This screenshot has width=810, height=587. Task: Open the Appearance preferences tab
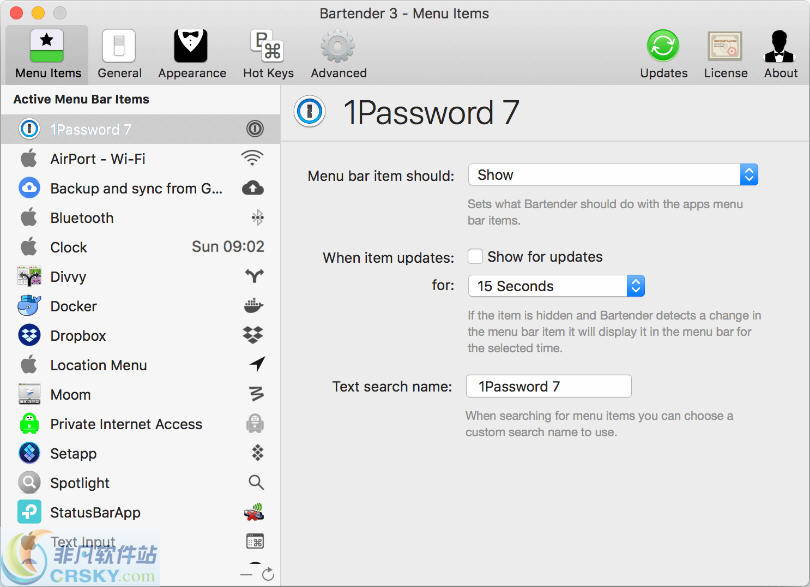pyautogui.click(x=192, y=55)
